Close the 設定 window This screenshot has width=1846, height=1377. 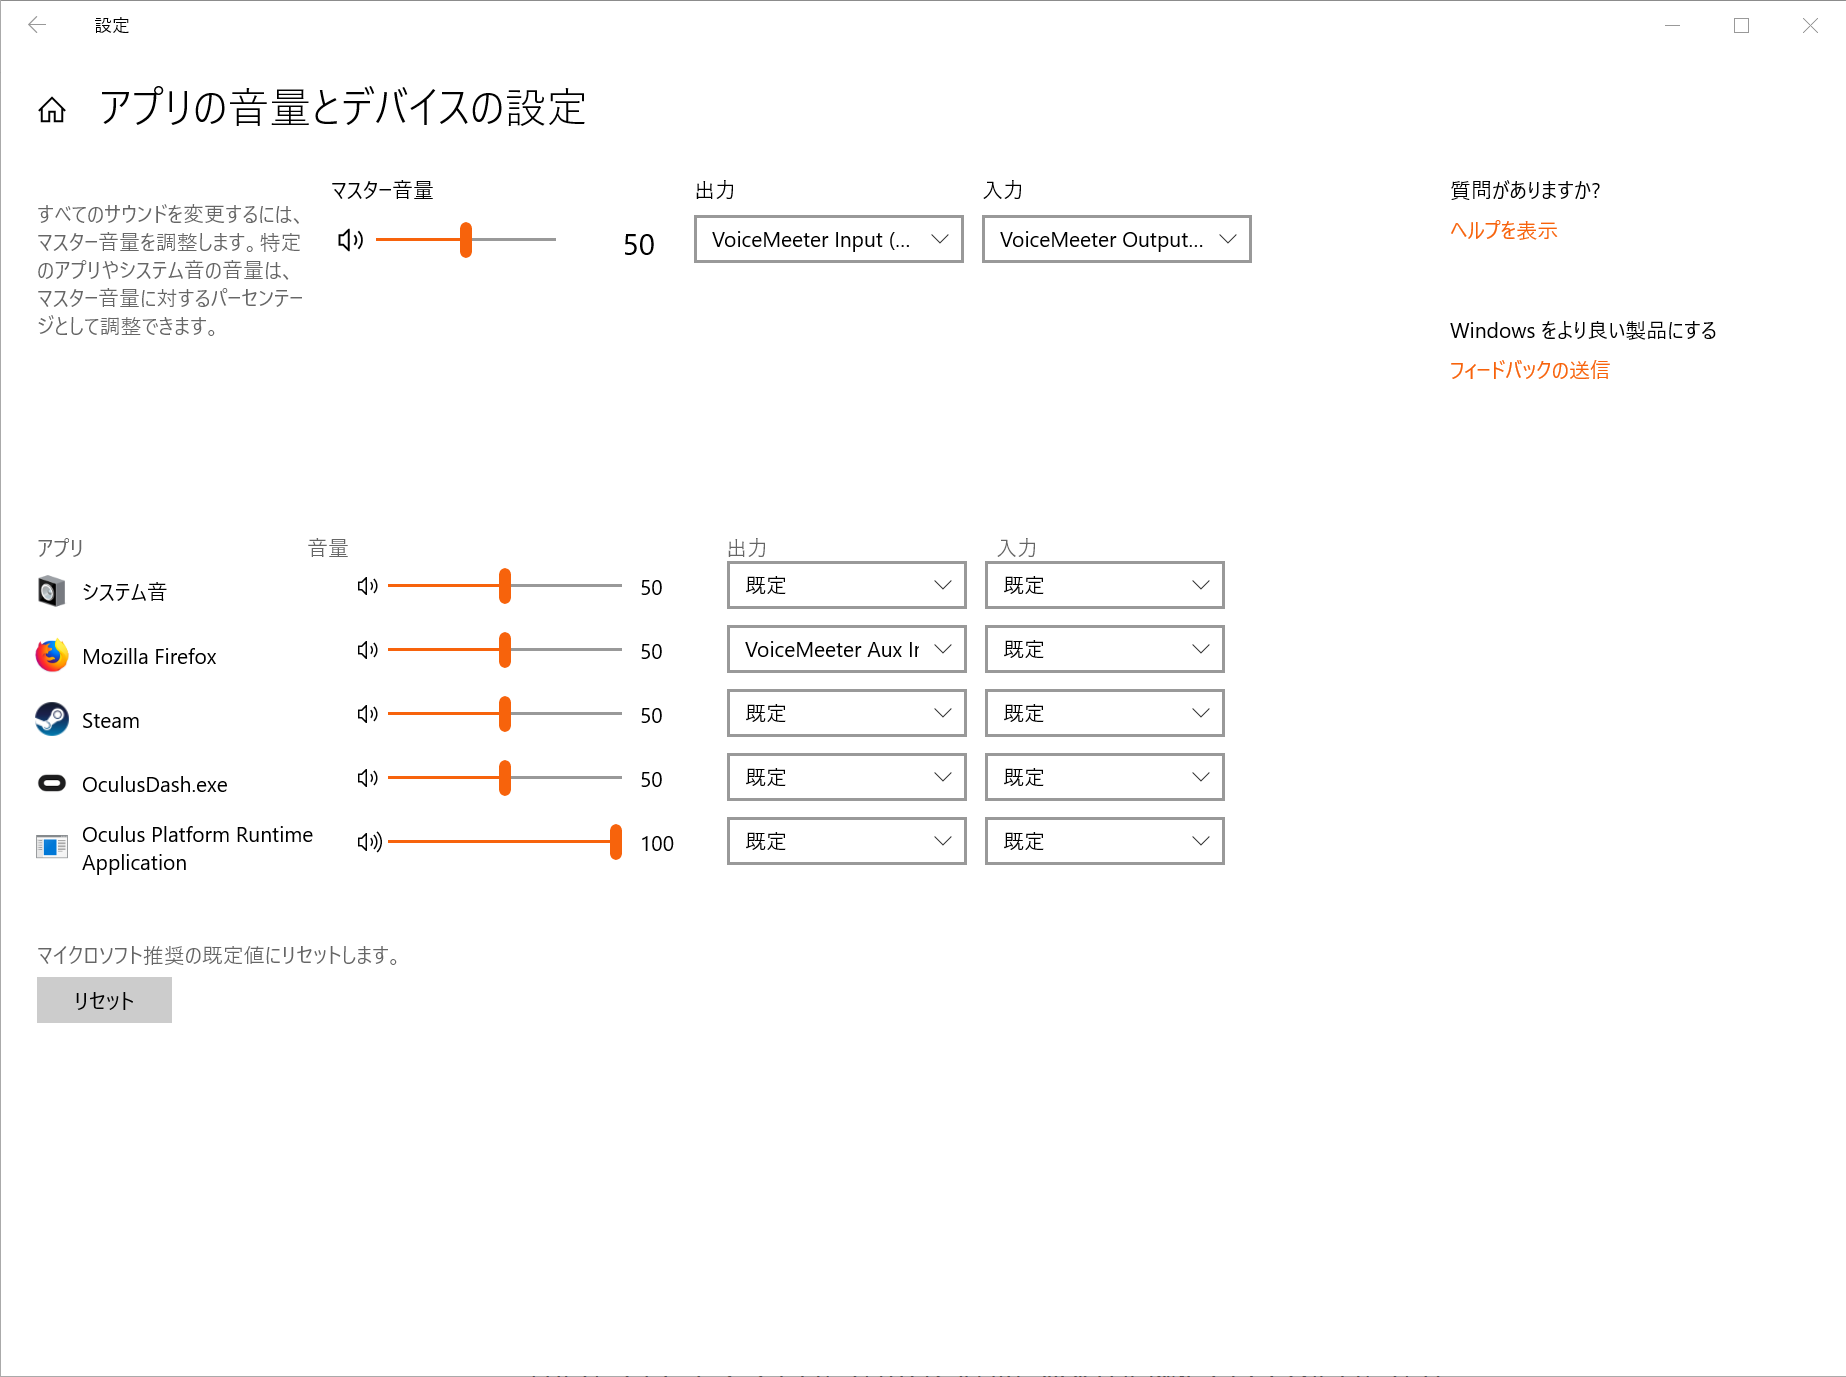point(1810,25)
